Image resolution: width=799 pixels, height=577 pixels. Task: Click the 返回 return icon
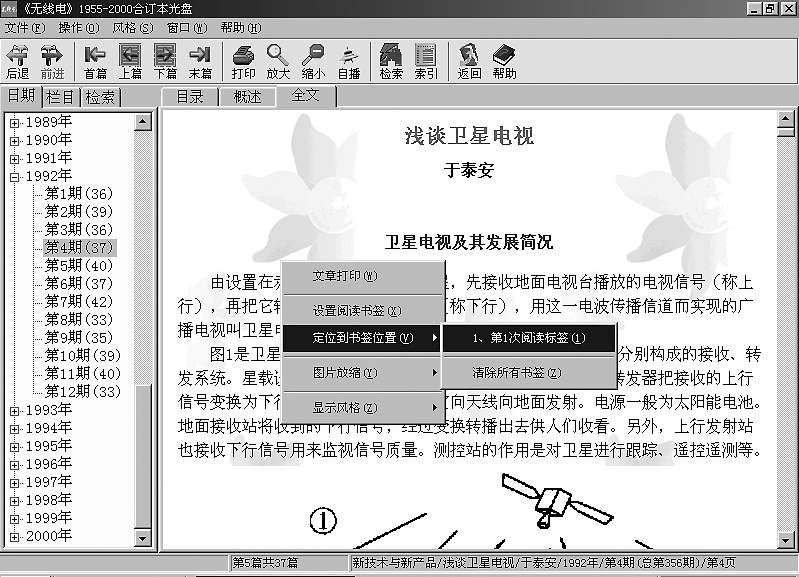pos(469,62)
